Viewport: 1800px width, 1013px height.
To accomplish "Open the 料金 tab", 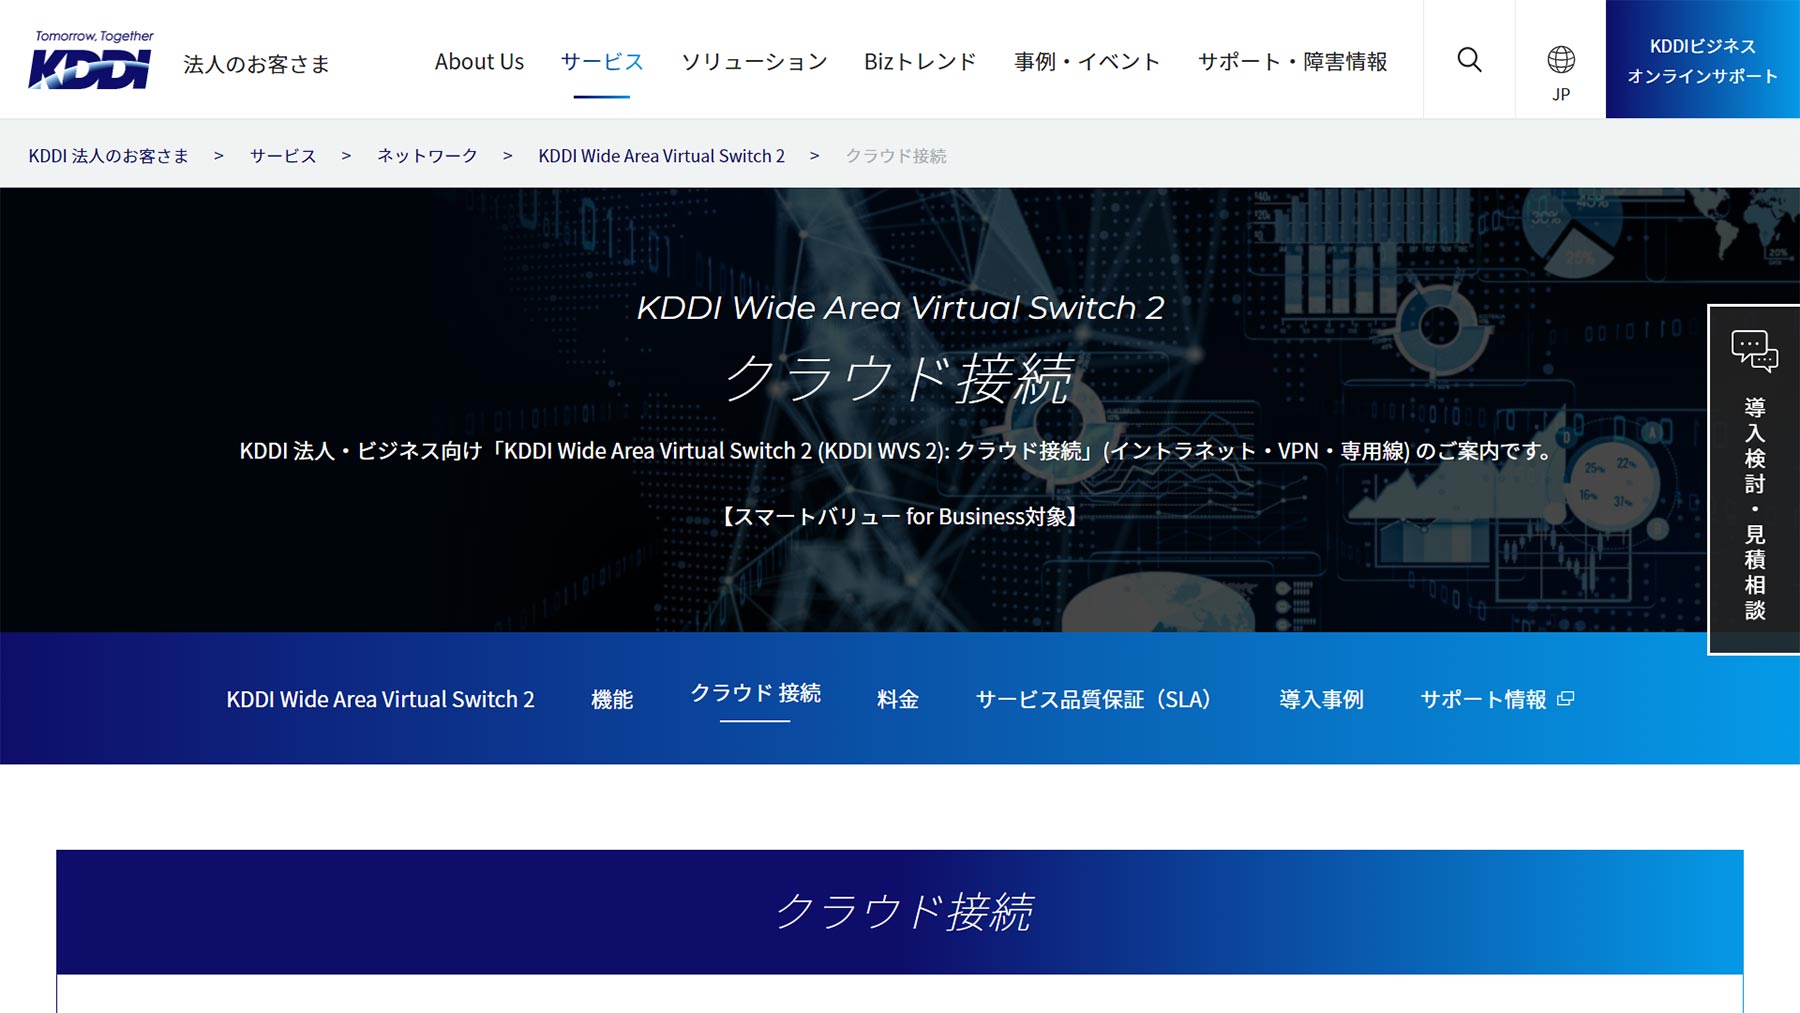I will (898, 699).
